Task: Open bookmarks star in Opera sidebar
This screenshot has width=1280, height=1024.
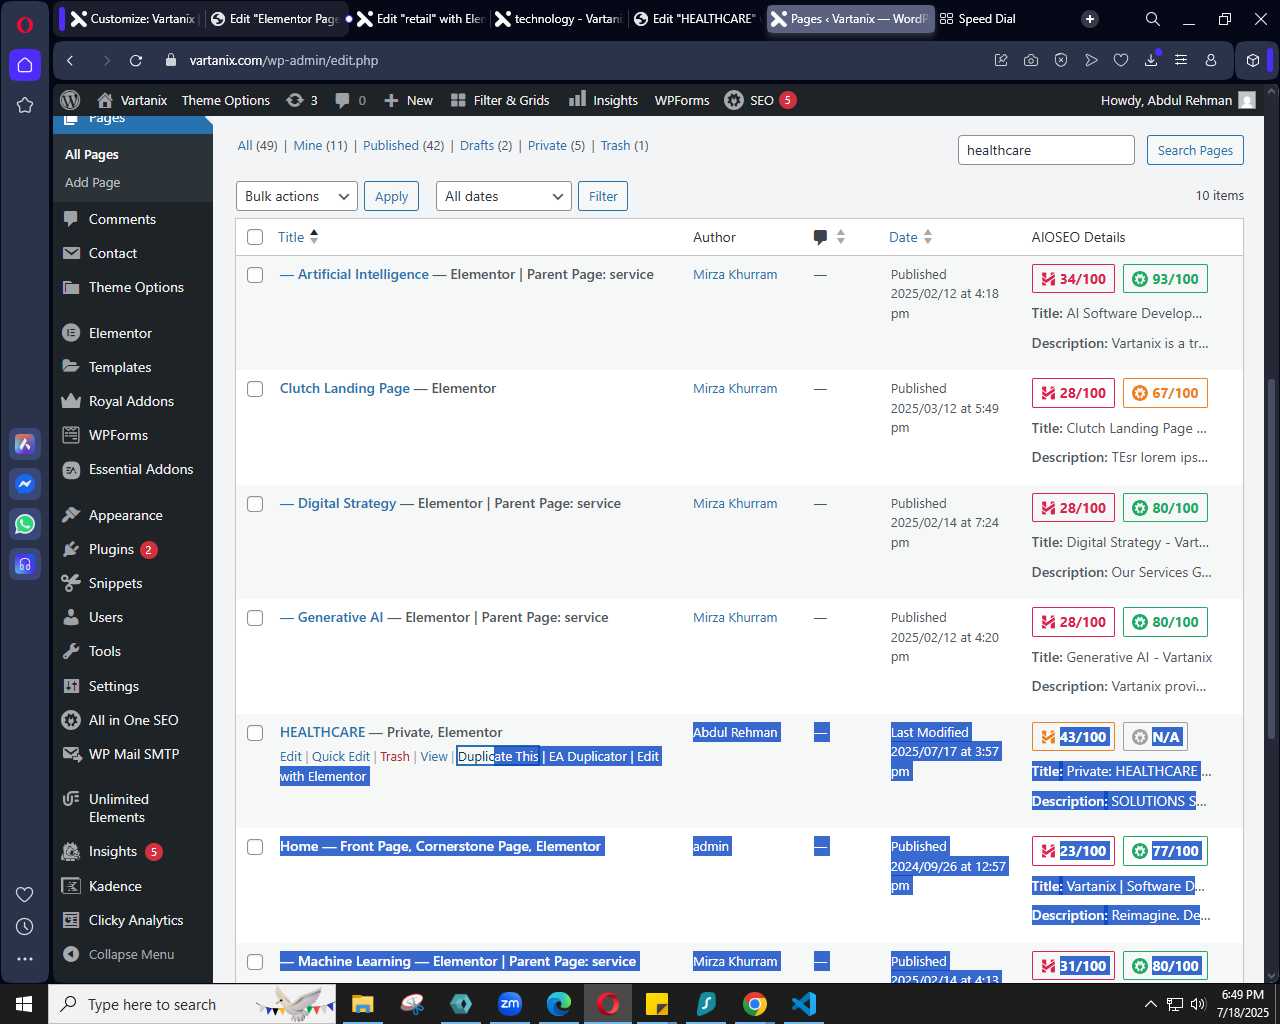Action: click(25, 105)
